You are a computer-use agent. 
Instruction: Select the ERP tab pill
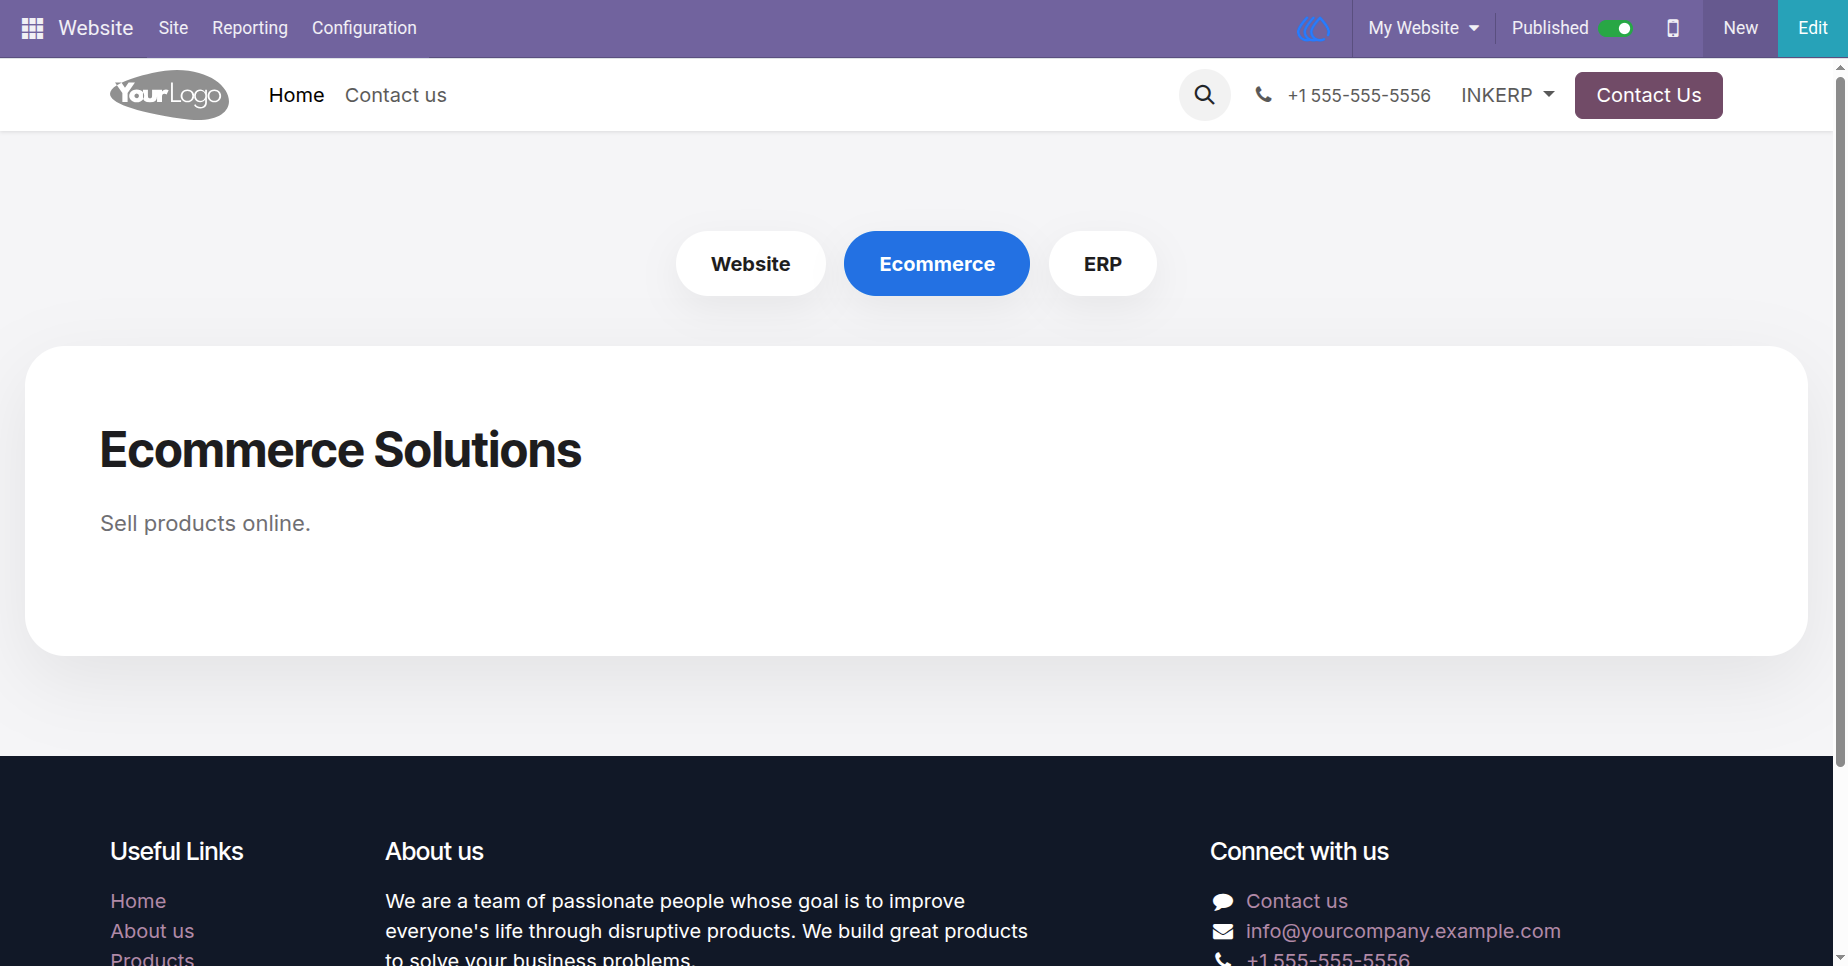click(1103, 264)
